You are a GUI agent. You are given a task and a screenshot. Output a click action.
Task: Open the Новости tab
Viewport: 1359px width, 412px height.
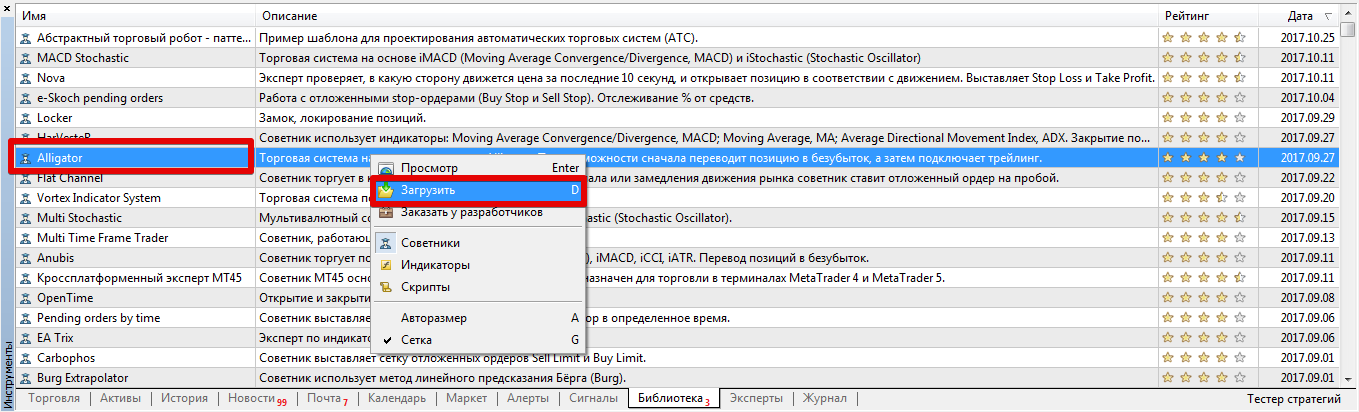250,400
